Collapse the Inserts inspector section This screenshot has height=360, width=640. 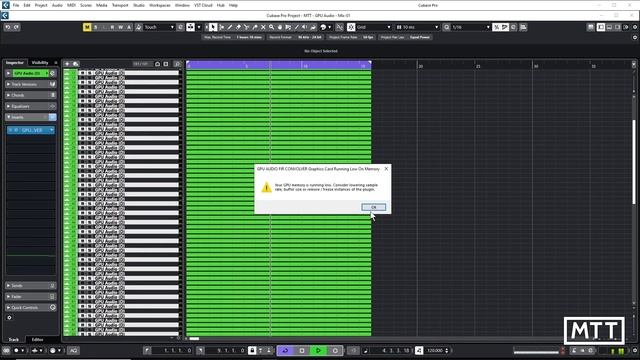(x=31, y=117)
